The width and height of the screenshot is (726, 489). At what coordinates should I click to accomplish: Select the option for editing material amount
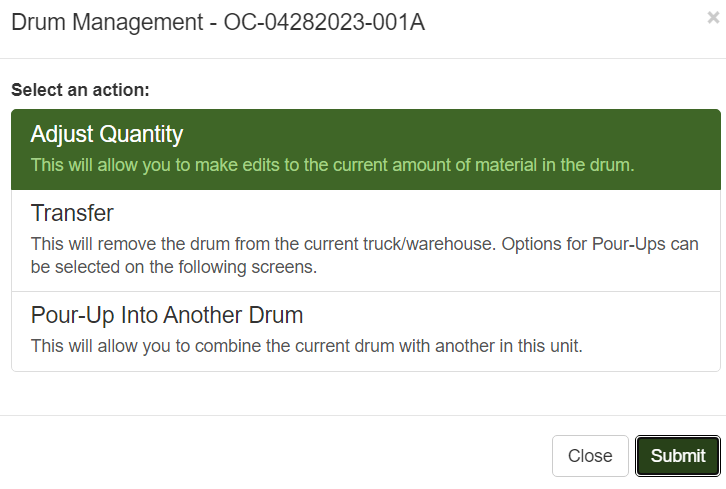[365, 149]
